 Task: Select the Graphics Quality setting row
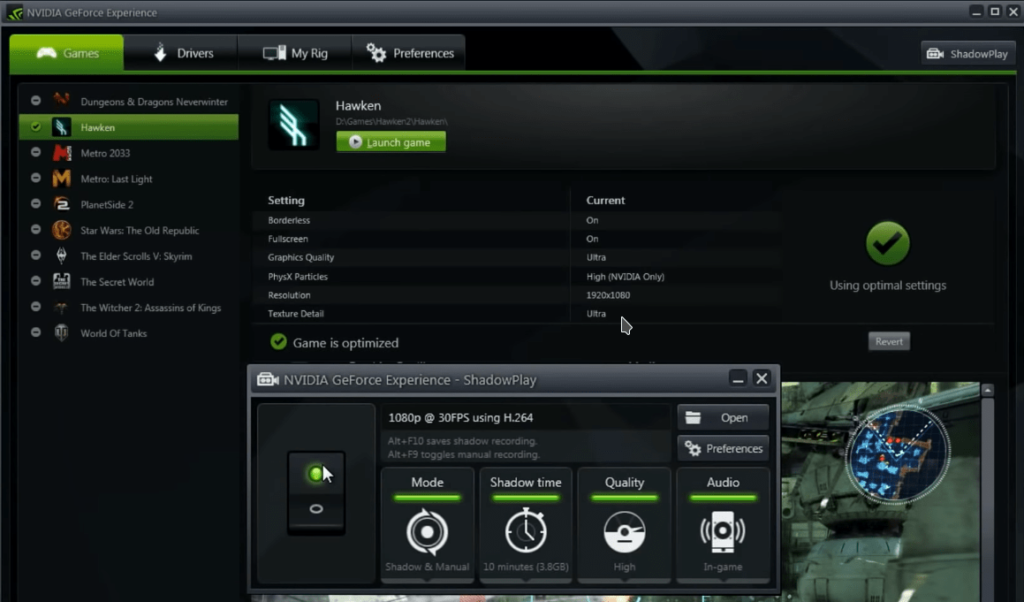point(517,257)
